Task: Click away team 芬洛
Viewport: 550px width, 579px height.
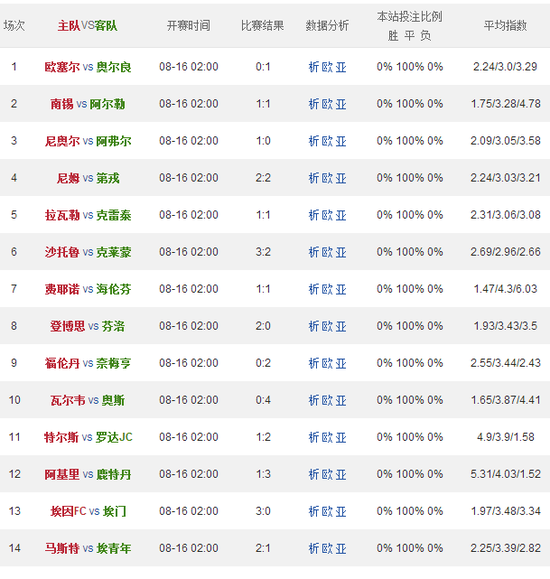Action: [x=113, y=326]
